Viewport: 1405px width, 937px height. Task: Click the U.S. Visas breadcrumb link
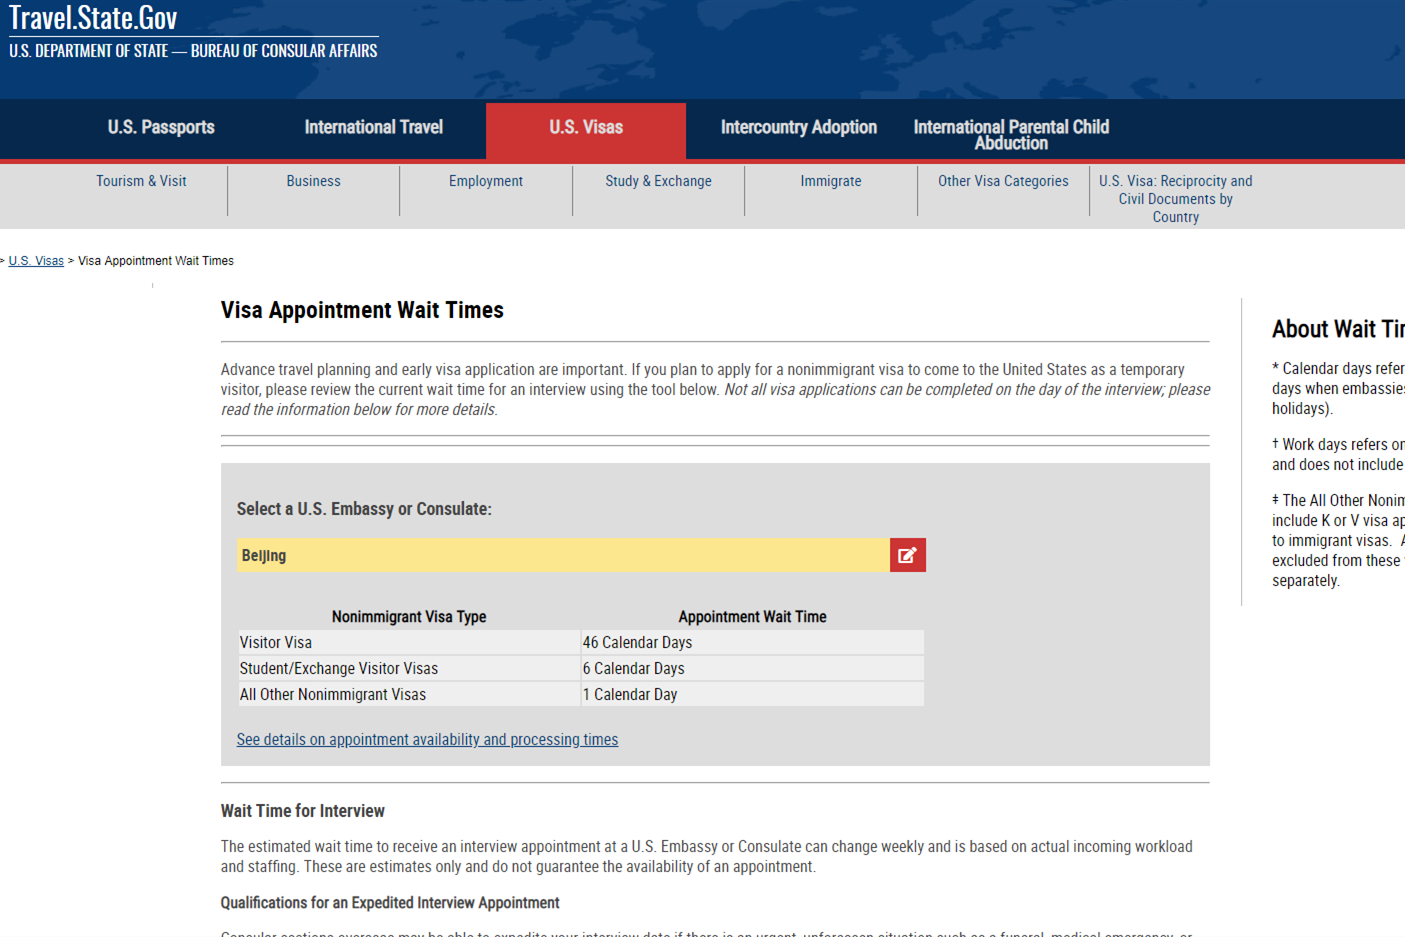(x=36, y=261)
